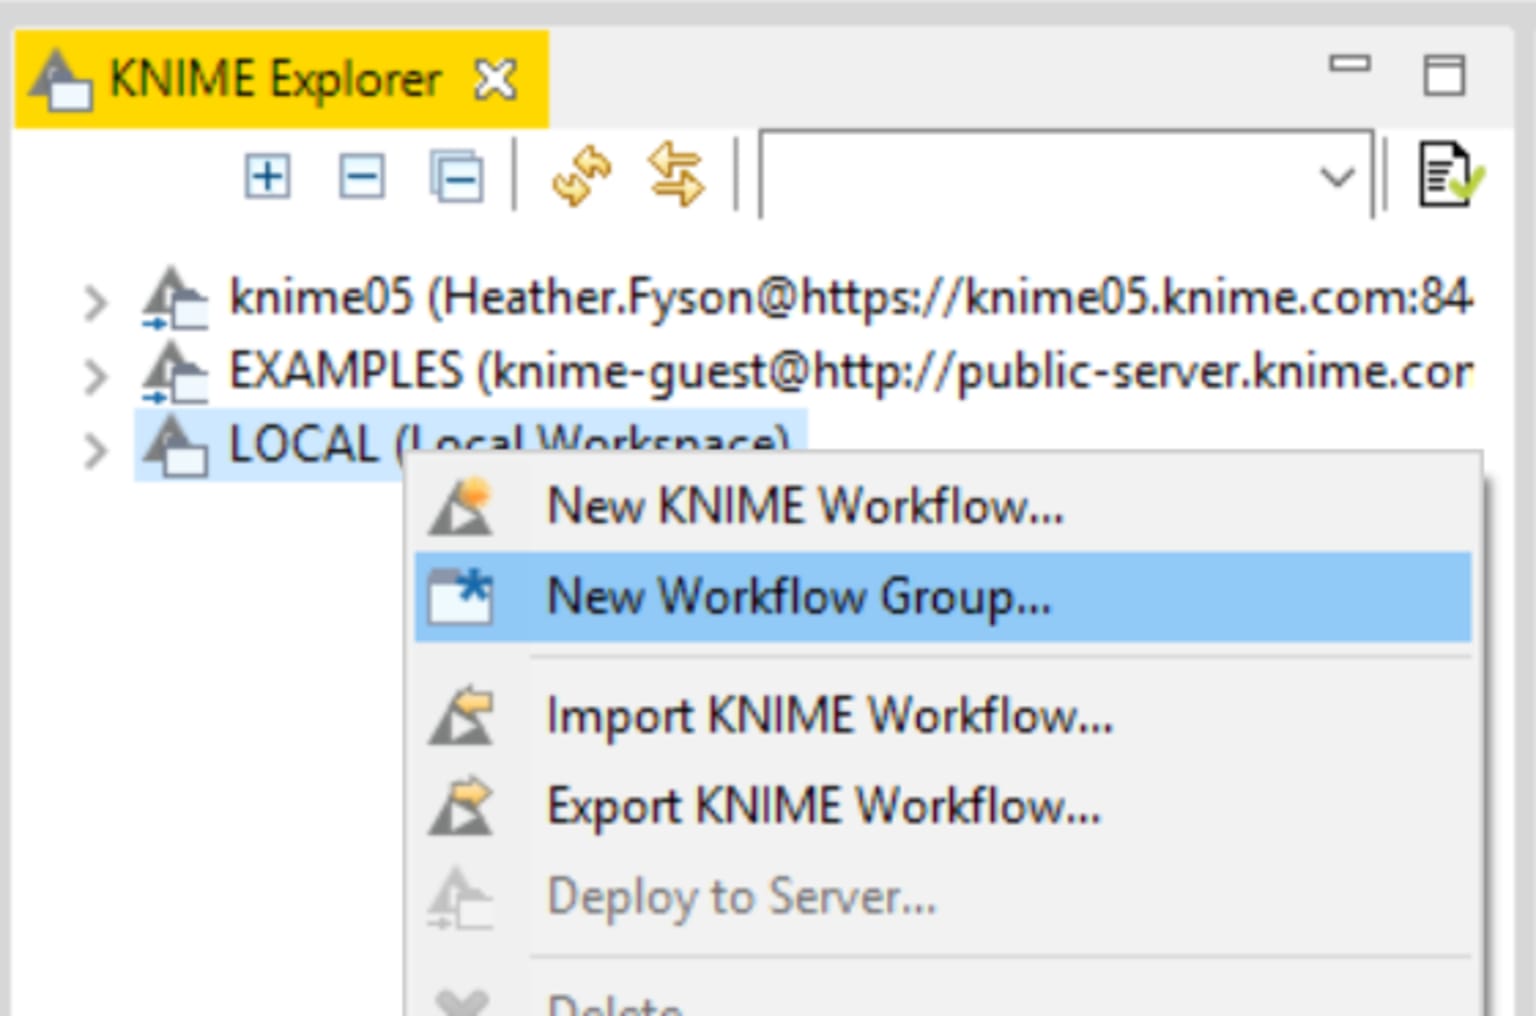Viewport: 1536px width, 1016px height.
Task: Click the Export KNIME Workflow icon
Action: [461, 806]
